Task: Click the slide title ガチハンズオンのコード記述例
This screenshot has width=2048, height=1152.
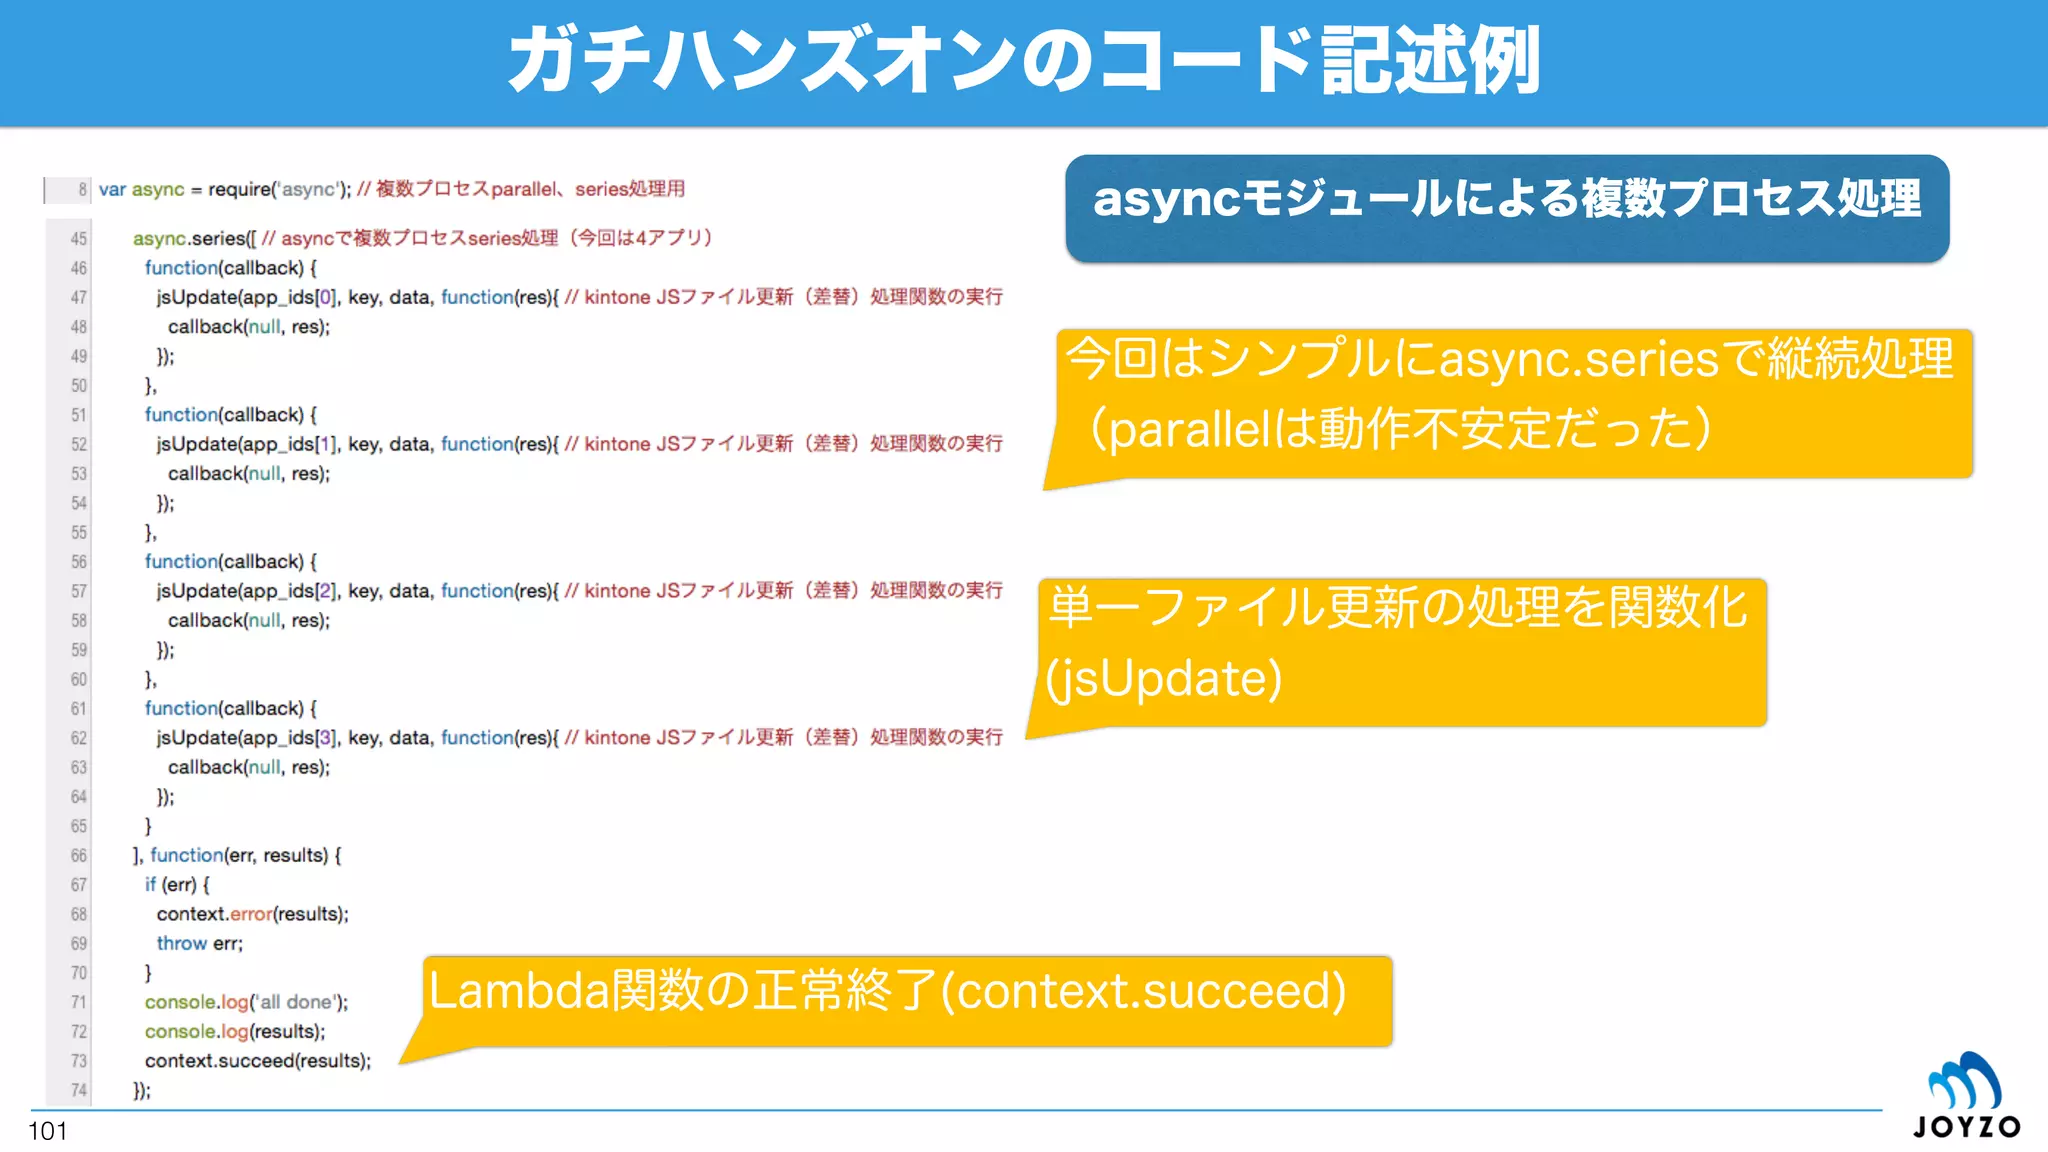Action: coord(1024,60)
